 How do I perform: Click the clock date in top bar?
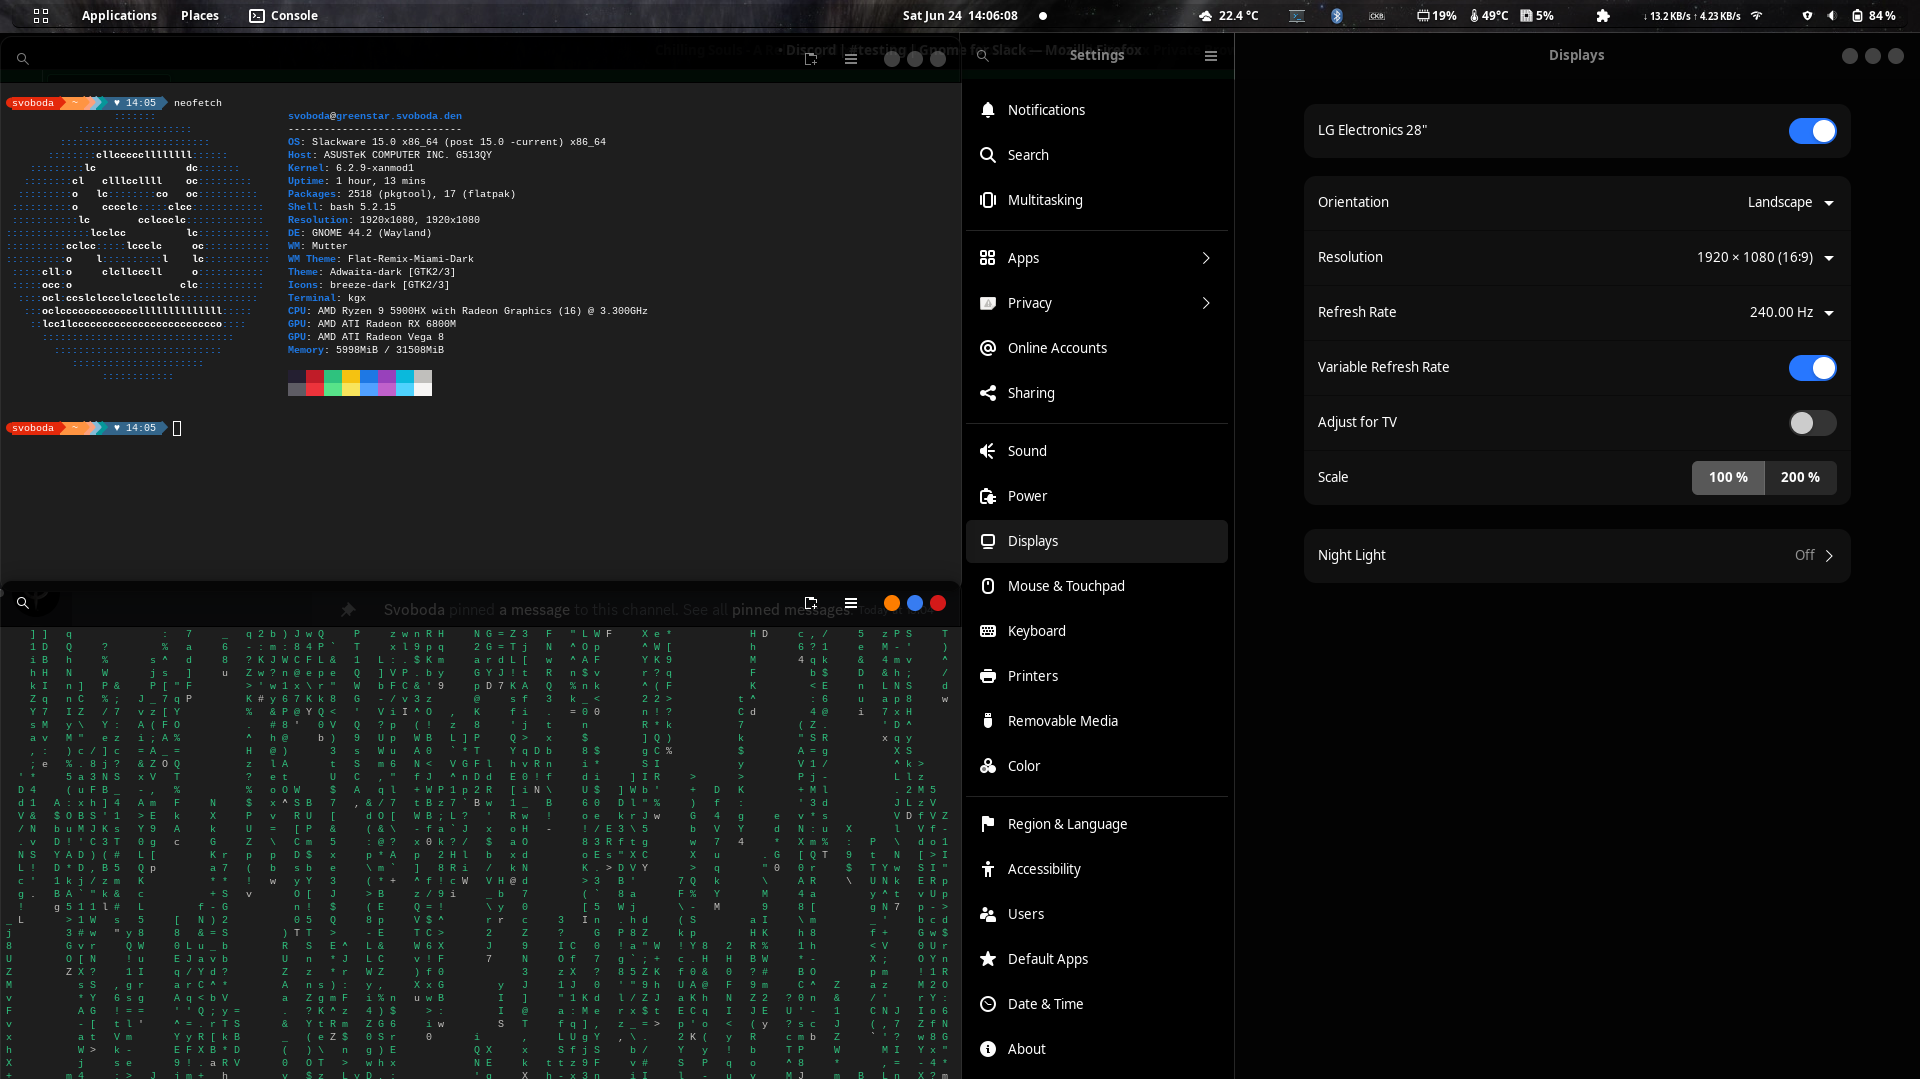pos(959,16)
